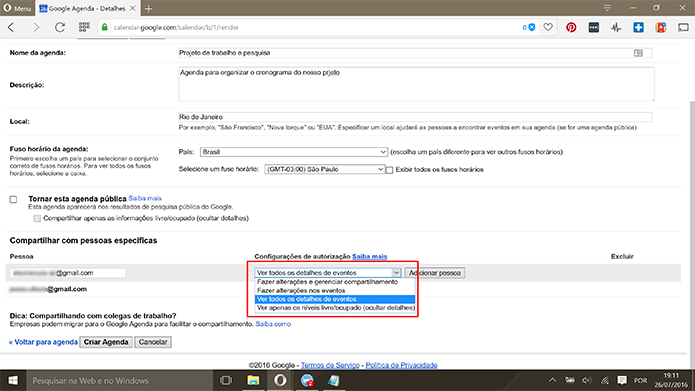Screen dimensions: 695x391
Task: Open Política de Privacidade link
Action: click(402, 365)
